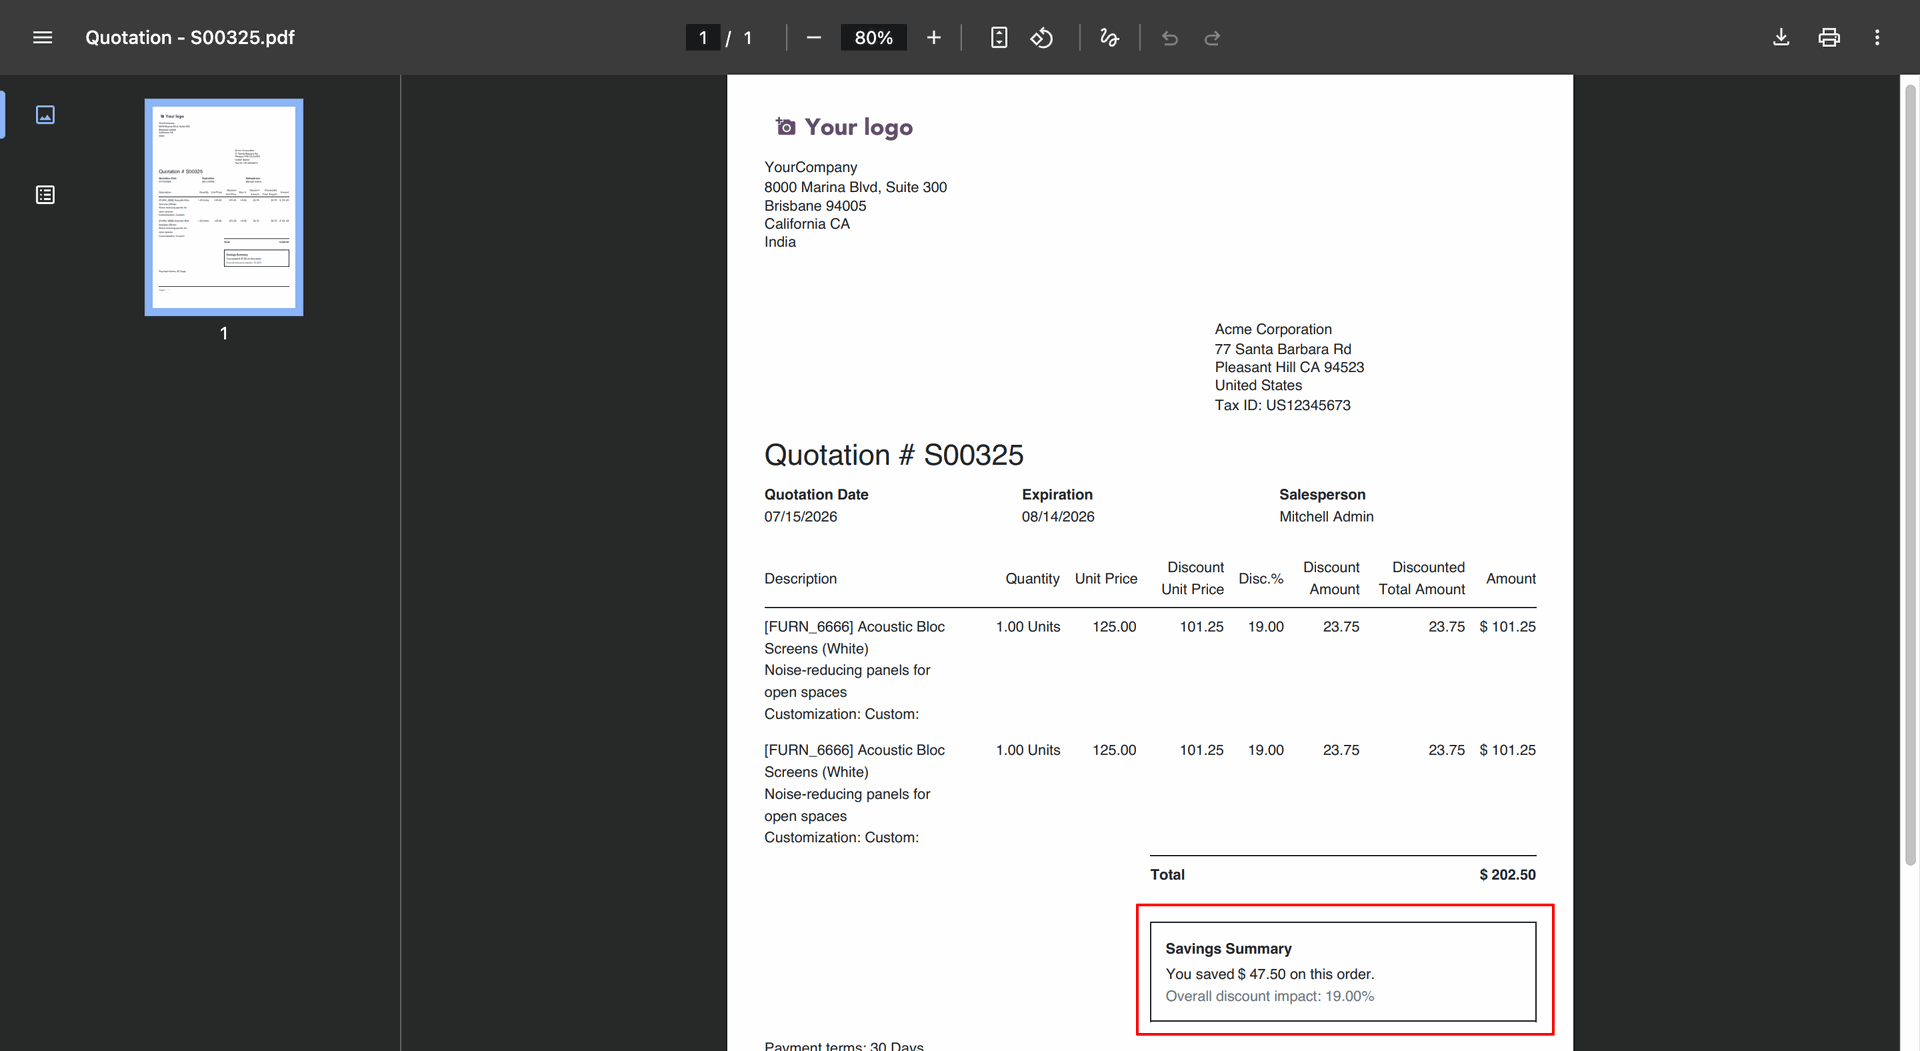1920x1051 pixels.
Task: Click the 8000 Marina Blvd address line
Action: (x=855, y=187)
